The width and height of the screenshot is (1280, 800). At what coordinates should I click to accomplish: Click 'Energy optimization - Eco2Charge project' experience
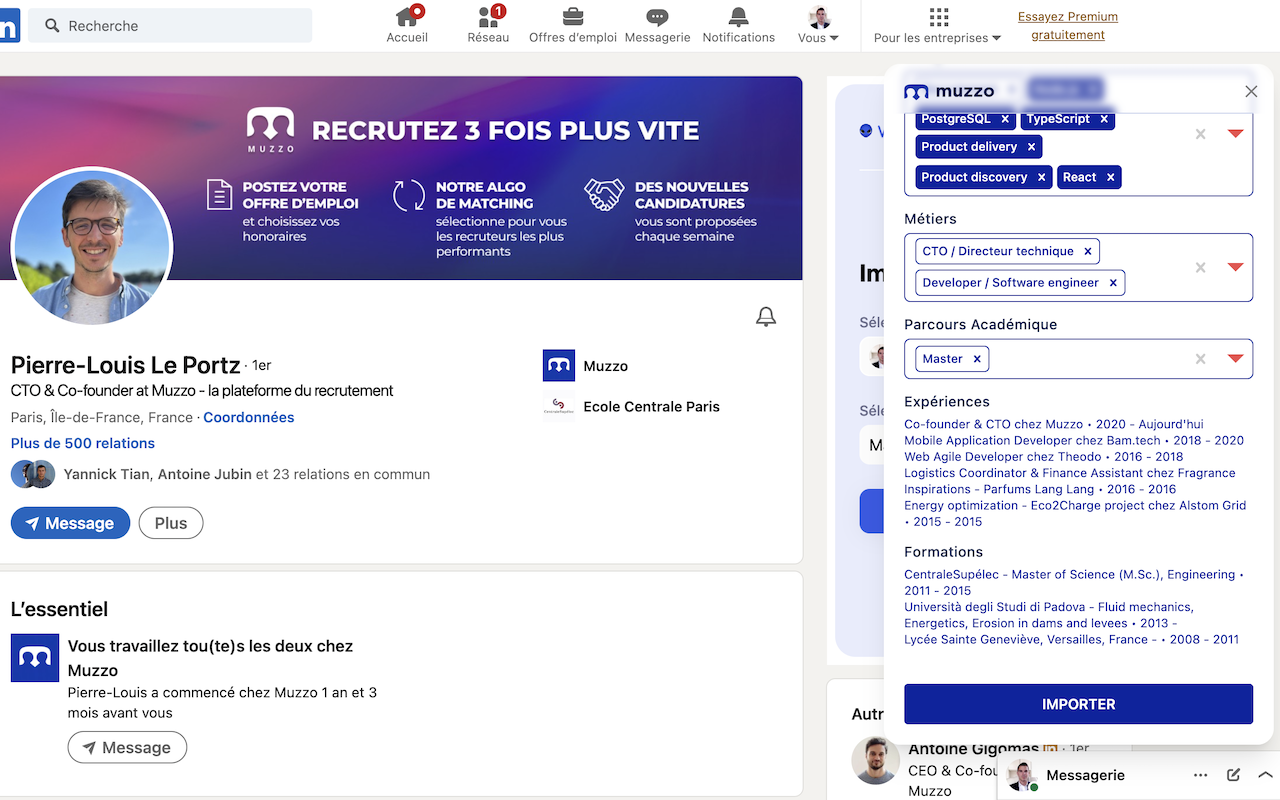click(x=1075, y=513)
